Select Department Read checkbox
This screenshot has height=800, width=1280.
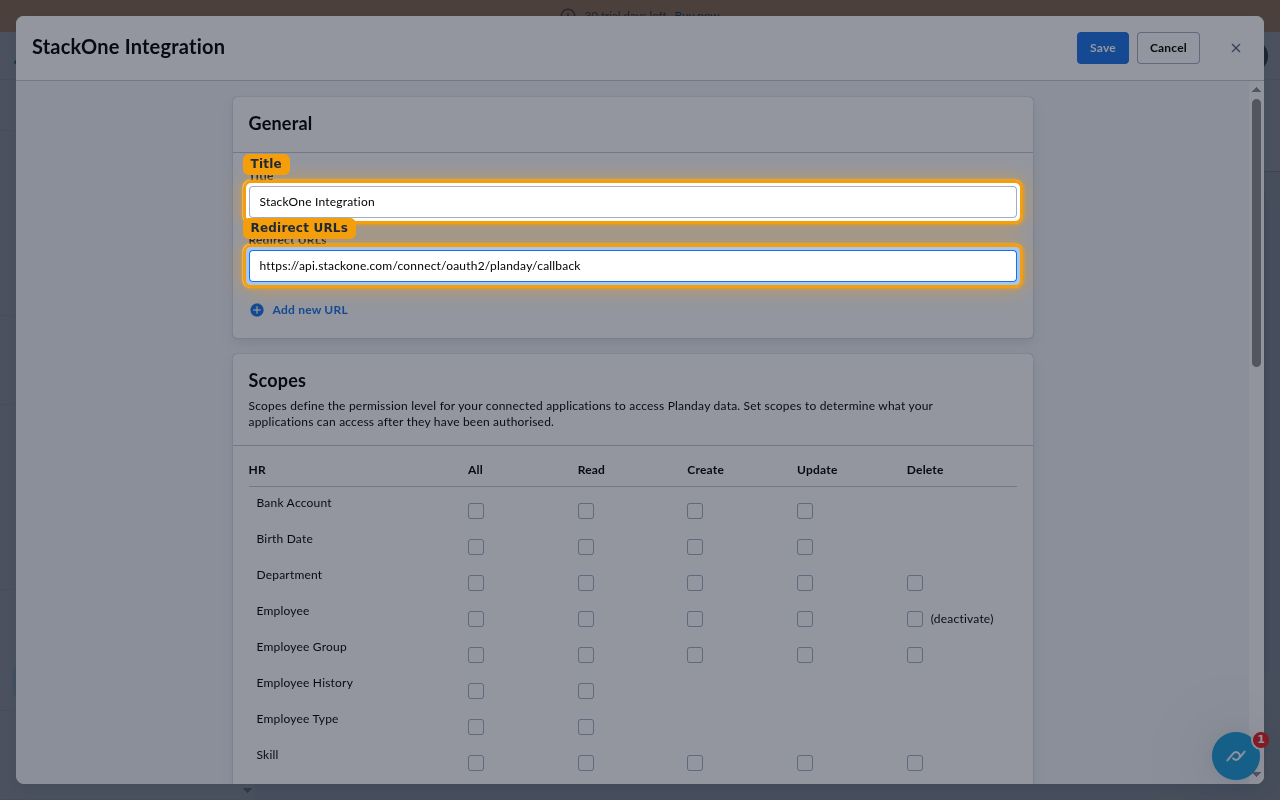586,583
